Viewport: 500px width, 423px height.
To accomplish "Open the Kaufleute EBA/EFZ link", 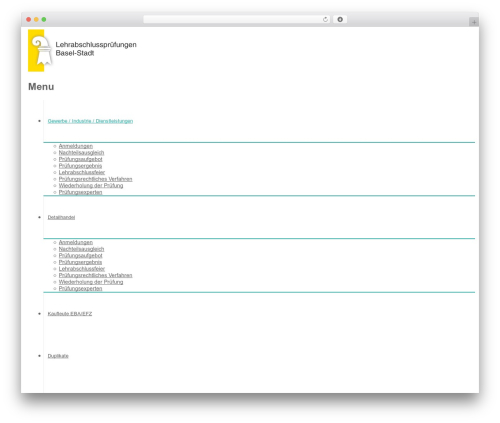I will pos(70,314).
